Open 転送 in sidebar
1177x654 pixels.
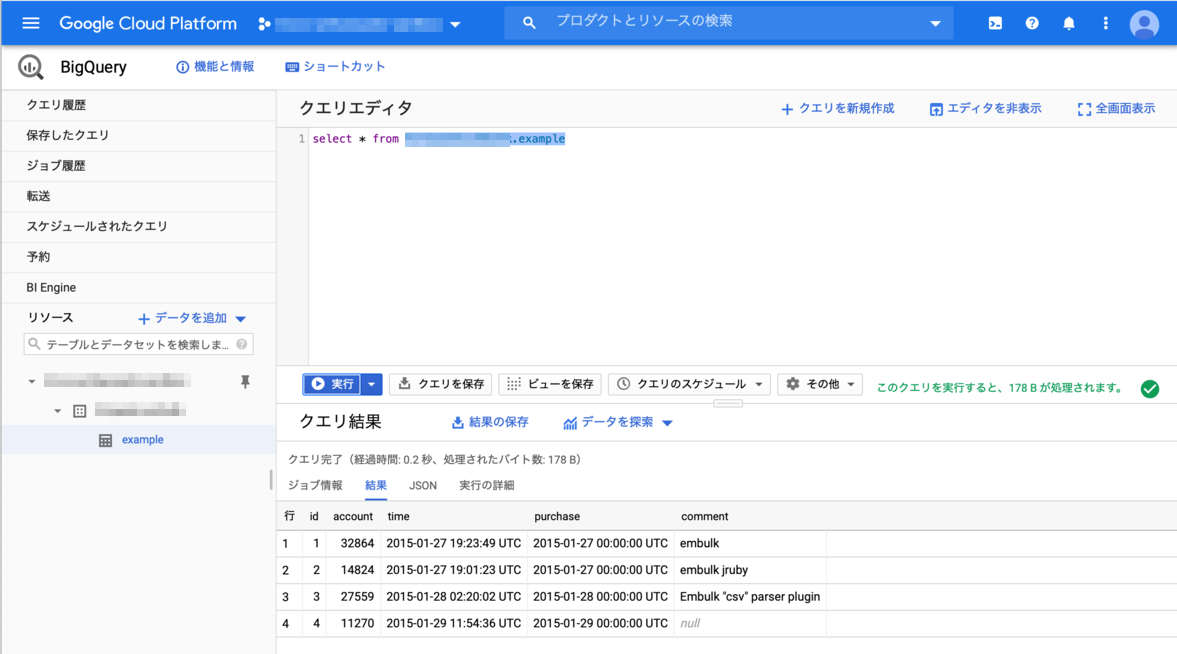[139, 196]
